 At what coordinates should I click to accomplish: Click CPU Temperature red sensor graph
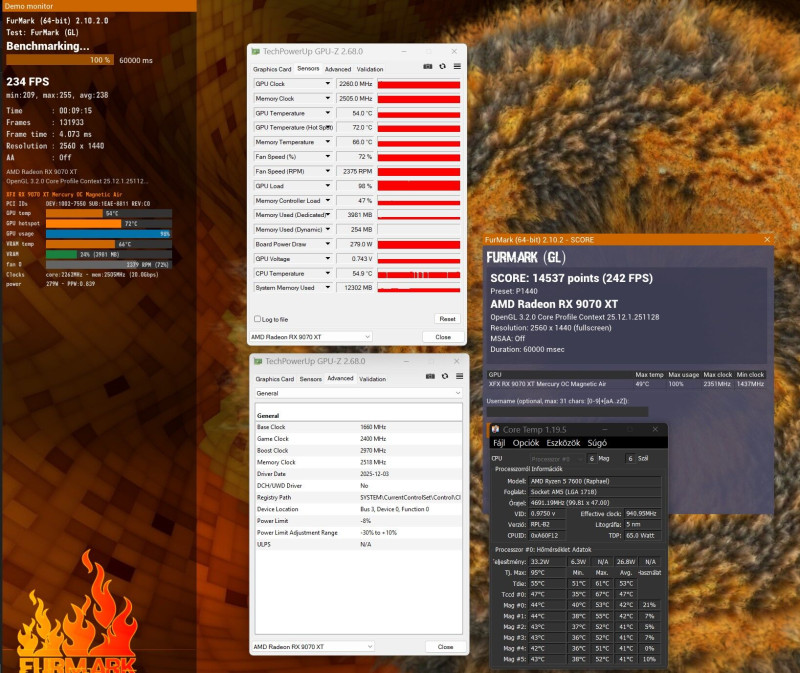tap(419, 274)
